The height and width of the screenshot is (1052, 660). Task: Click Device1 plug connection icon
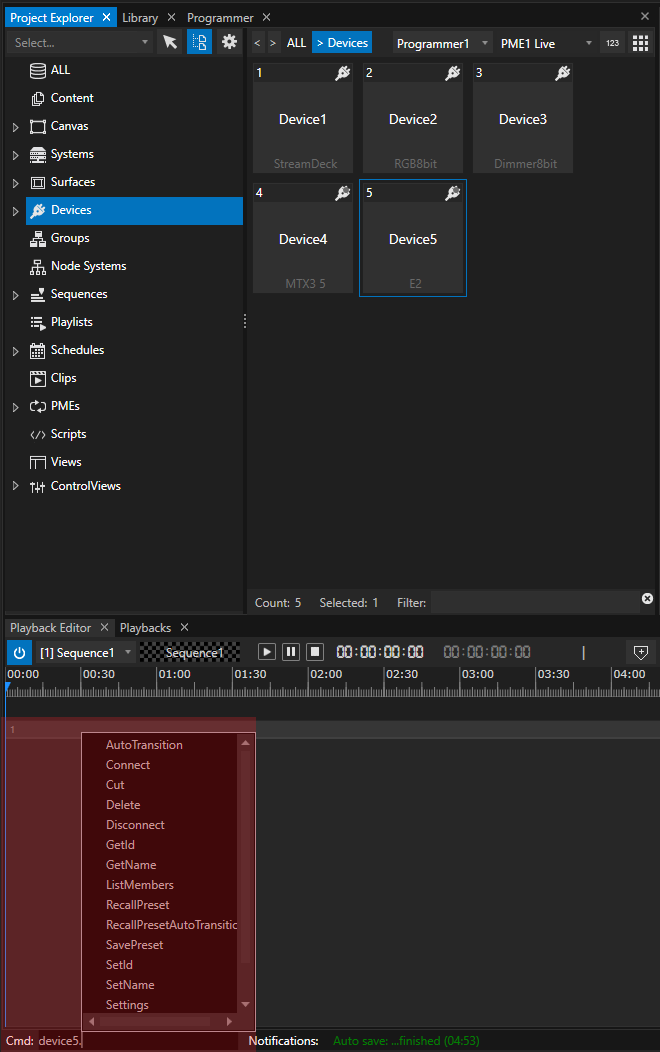click(343, 73)
